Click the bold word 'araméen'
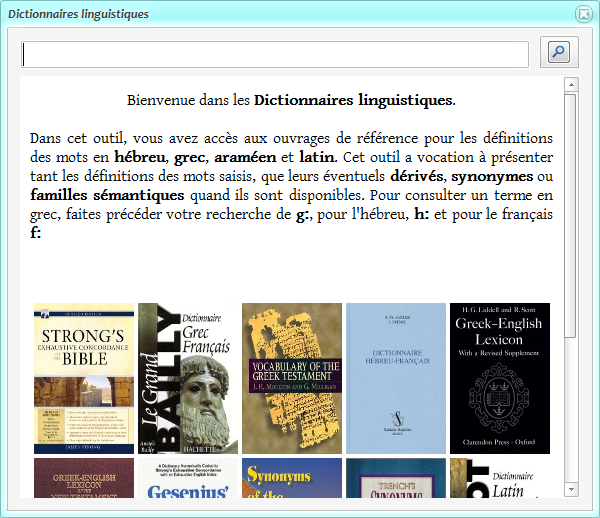 pos(245,157)
